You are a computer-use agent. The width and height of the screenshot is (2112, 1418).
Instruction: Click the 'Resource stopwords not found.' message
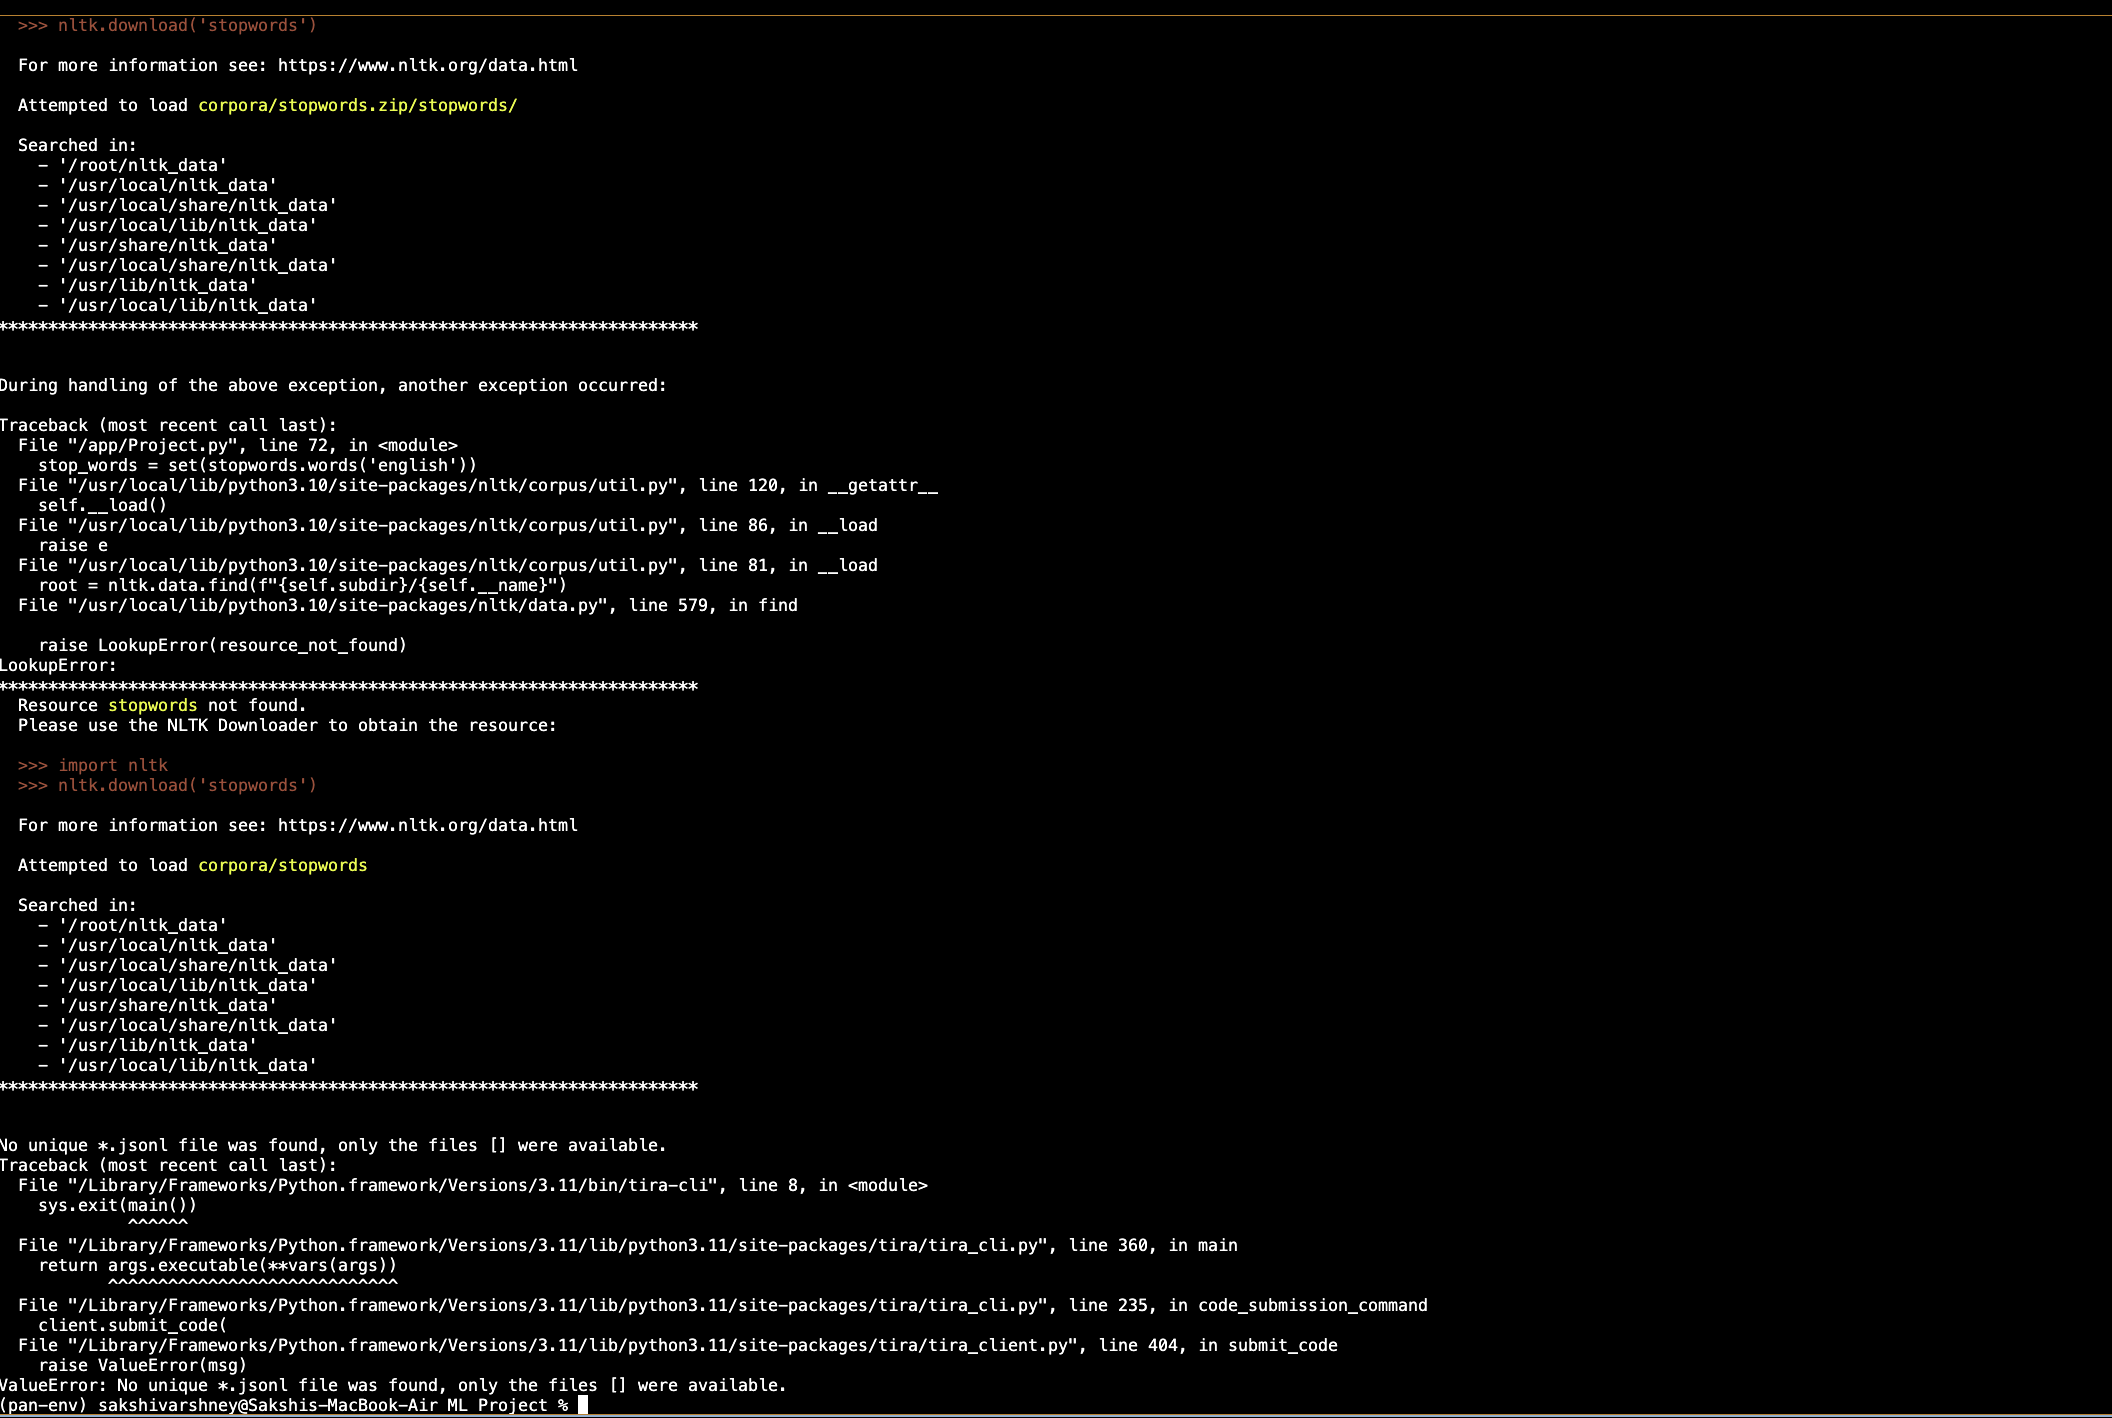pos(162,705)
